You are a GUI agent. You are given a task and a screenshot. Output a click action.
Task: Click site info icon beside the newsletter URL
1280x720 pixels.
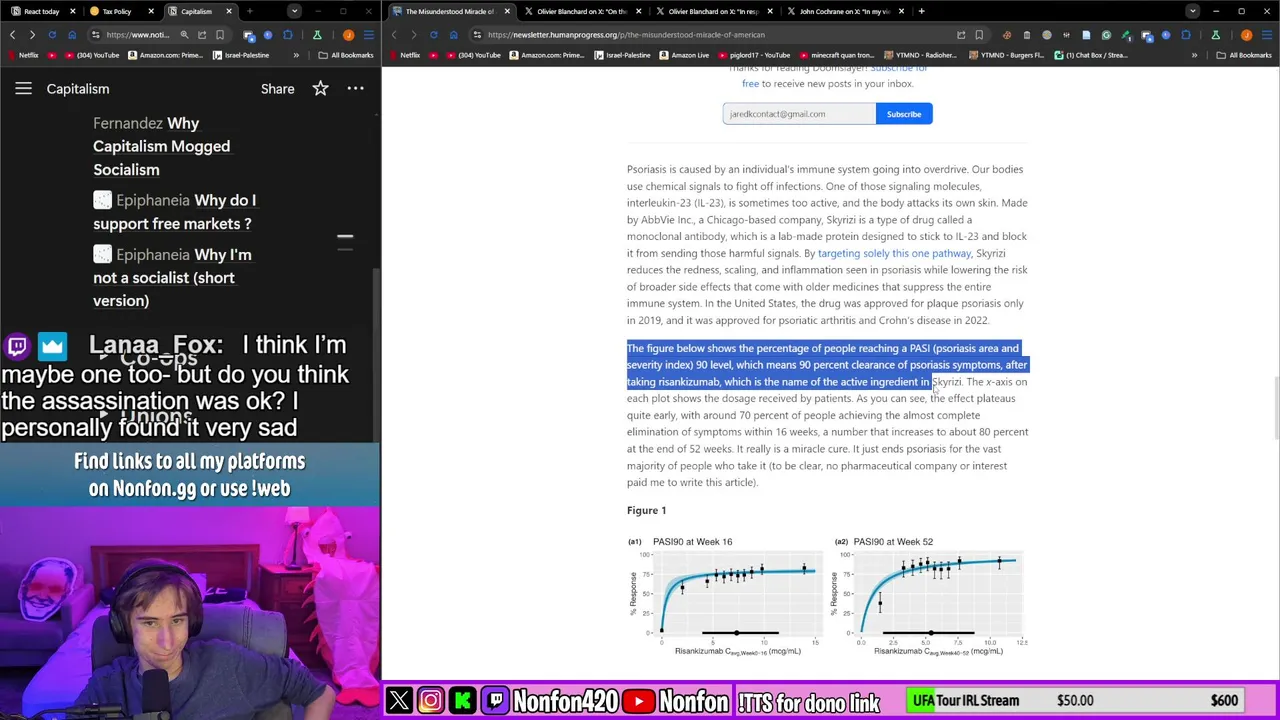[477, 35]
